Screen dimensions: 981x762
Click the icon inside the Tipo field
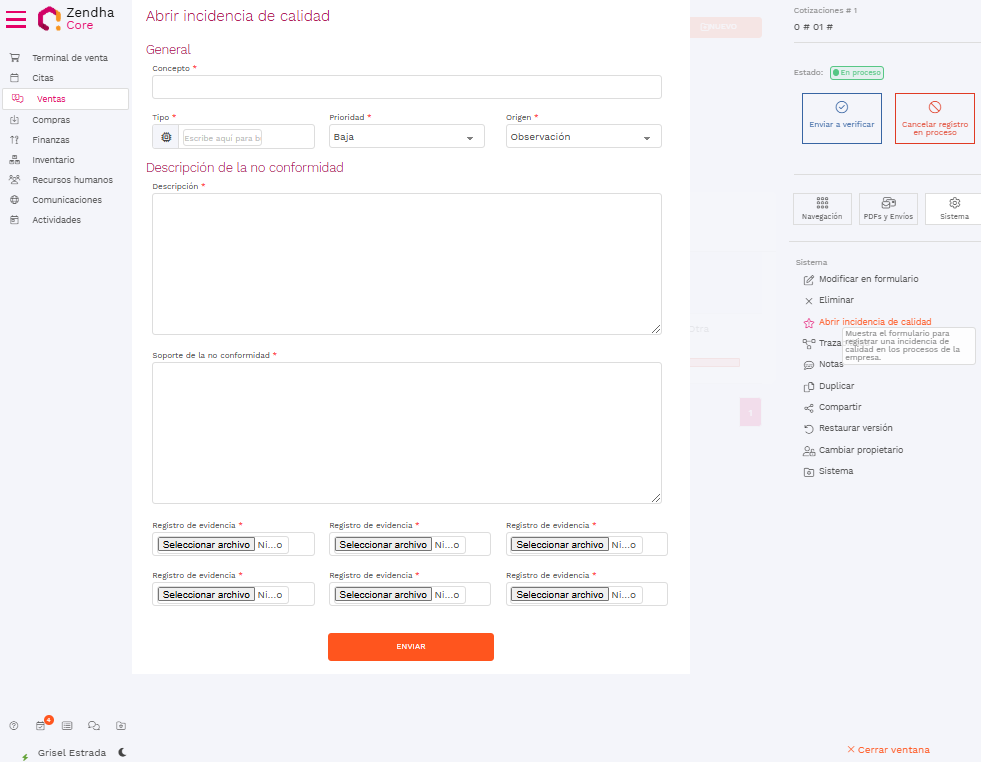point(166,137)
